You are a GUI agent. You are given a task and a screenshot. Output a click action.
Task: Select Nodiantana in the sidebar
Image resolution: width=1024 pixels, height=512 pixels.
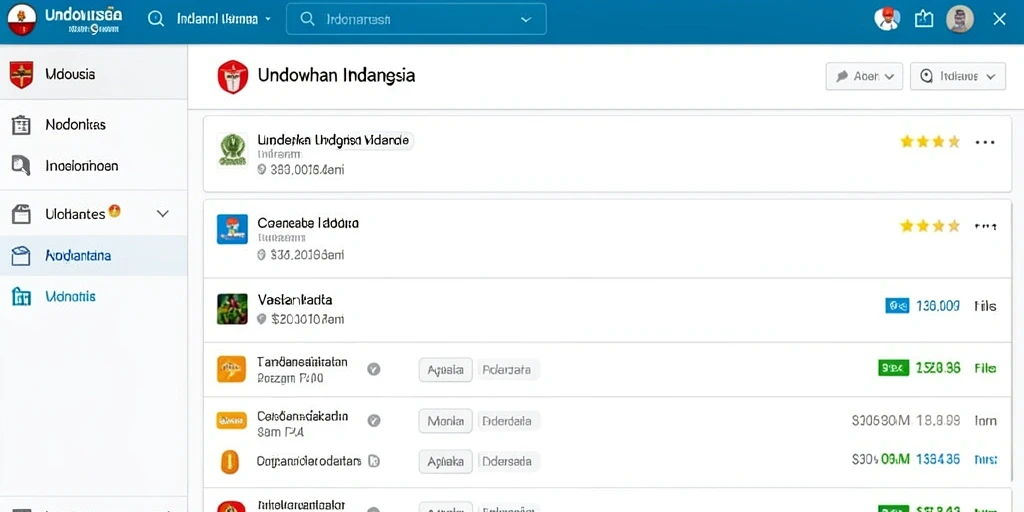[93, 255]
